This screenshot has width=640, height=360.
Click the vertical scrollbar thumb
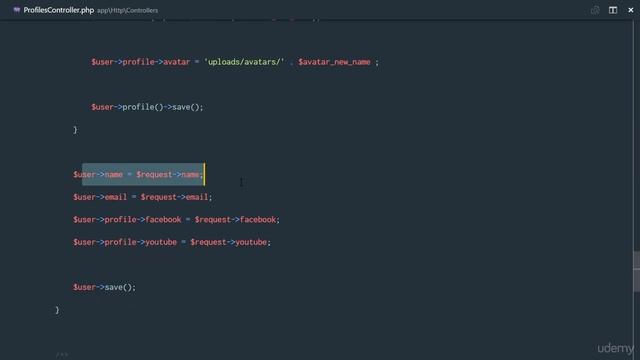point(636,271)
